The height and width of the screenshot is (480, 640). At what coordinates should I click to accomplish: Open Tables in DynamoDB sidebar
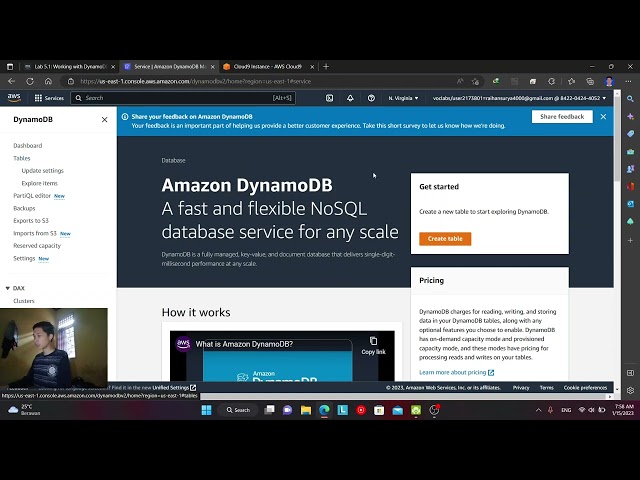(22, 158)
